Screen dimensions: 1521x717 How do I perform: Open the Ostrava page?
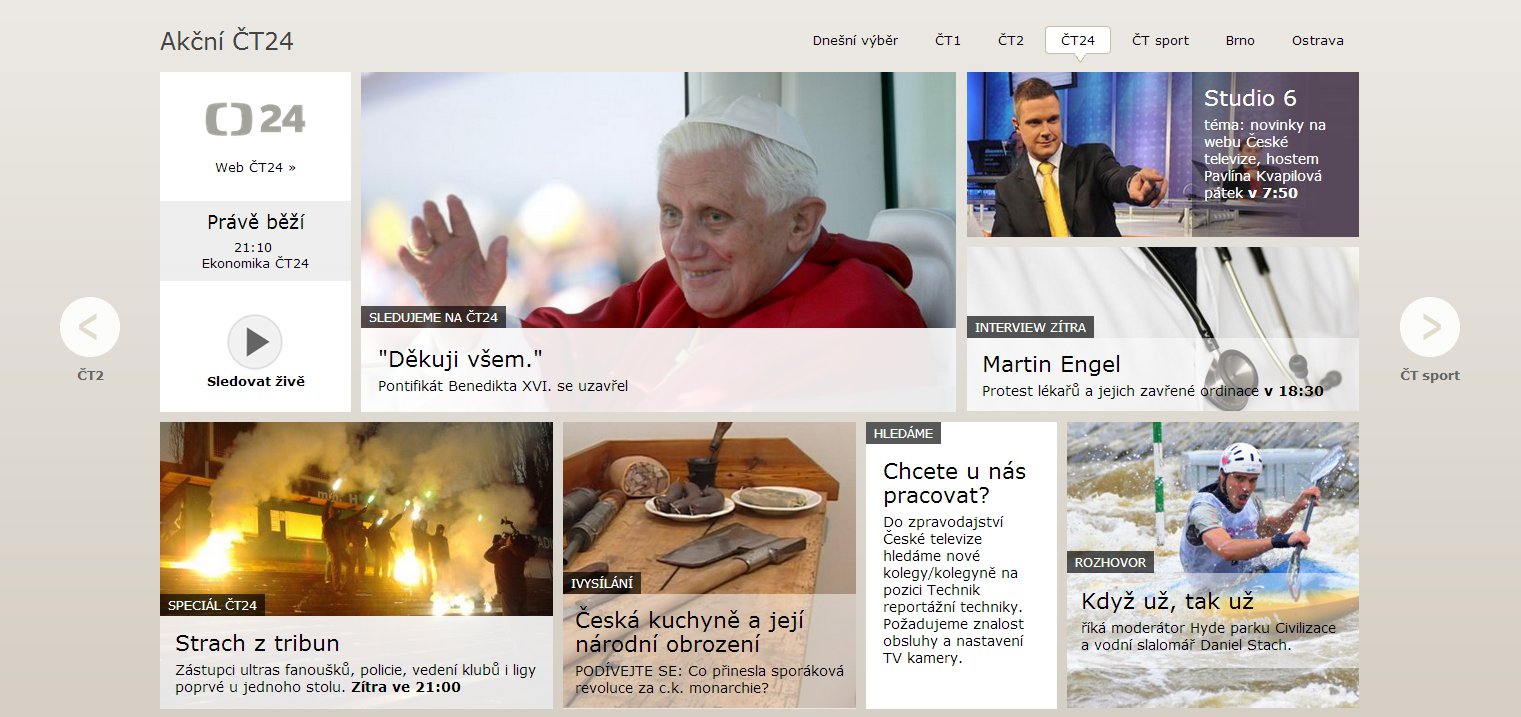1317,40
